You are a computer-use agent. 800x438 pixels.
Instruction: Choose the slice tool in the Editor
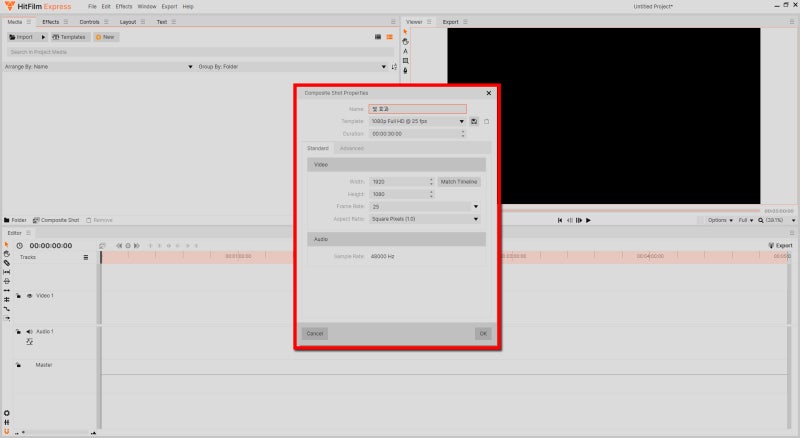7,263
